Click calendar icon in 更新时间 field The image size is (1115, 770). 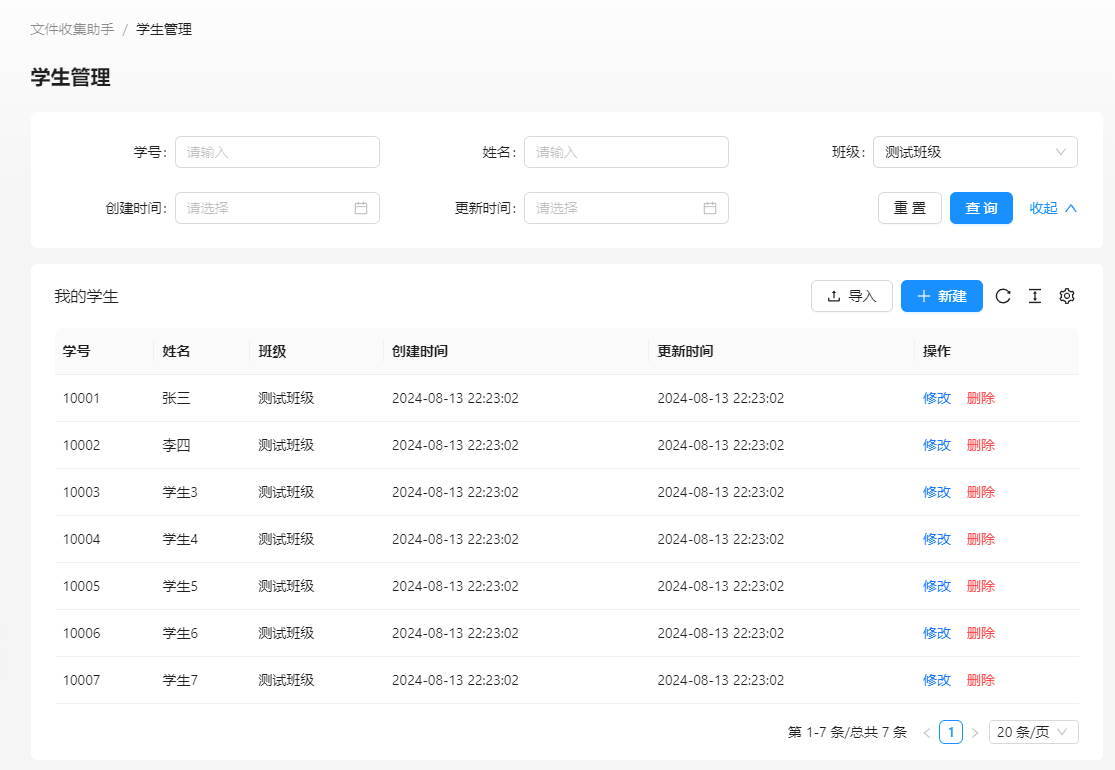[x=710, y=208]
